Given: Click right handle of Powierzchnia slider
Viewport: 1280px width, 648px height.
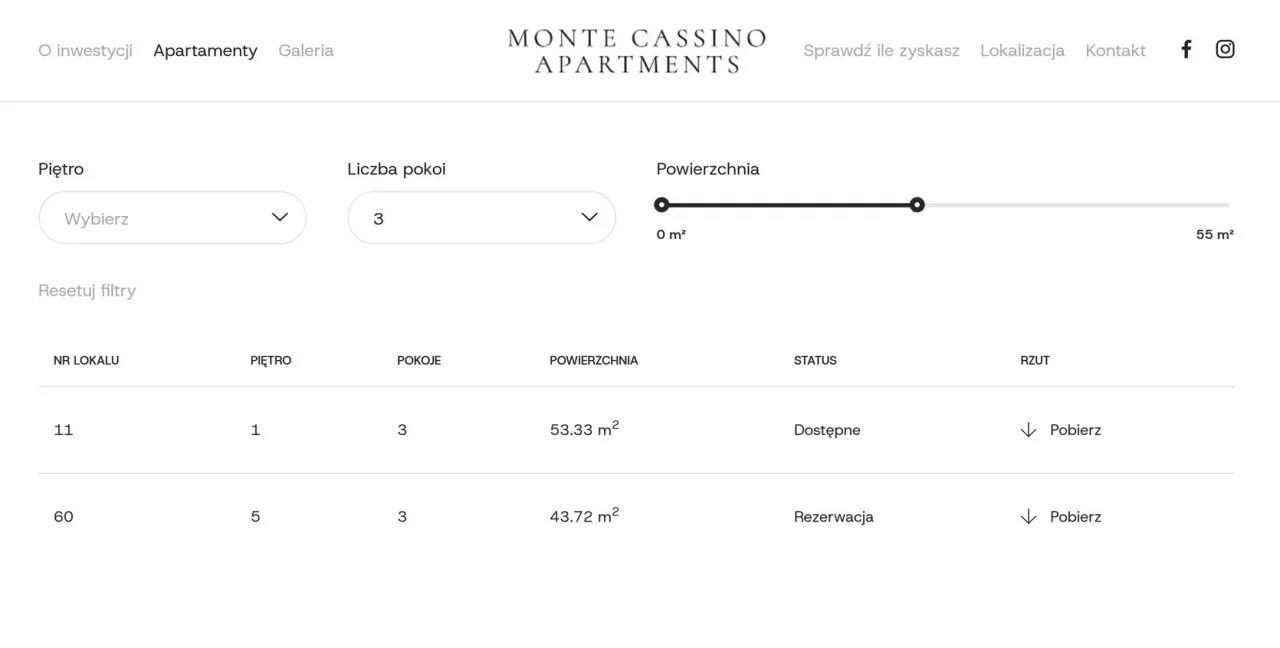Looking at the screenshot, I should pos(917,205).
